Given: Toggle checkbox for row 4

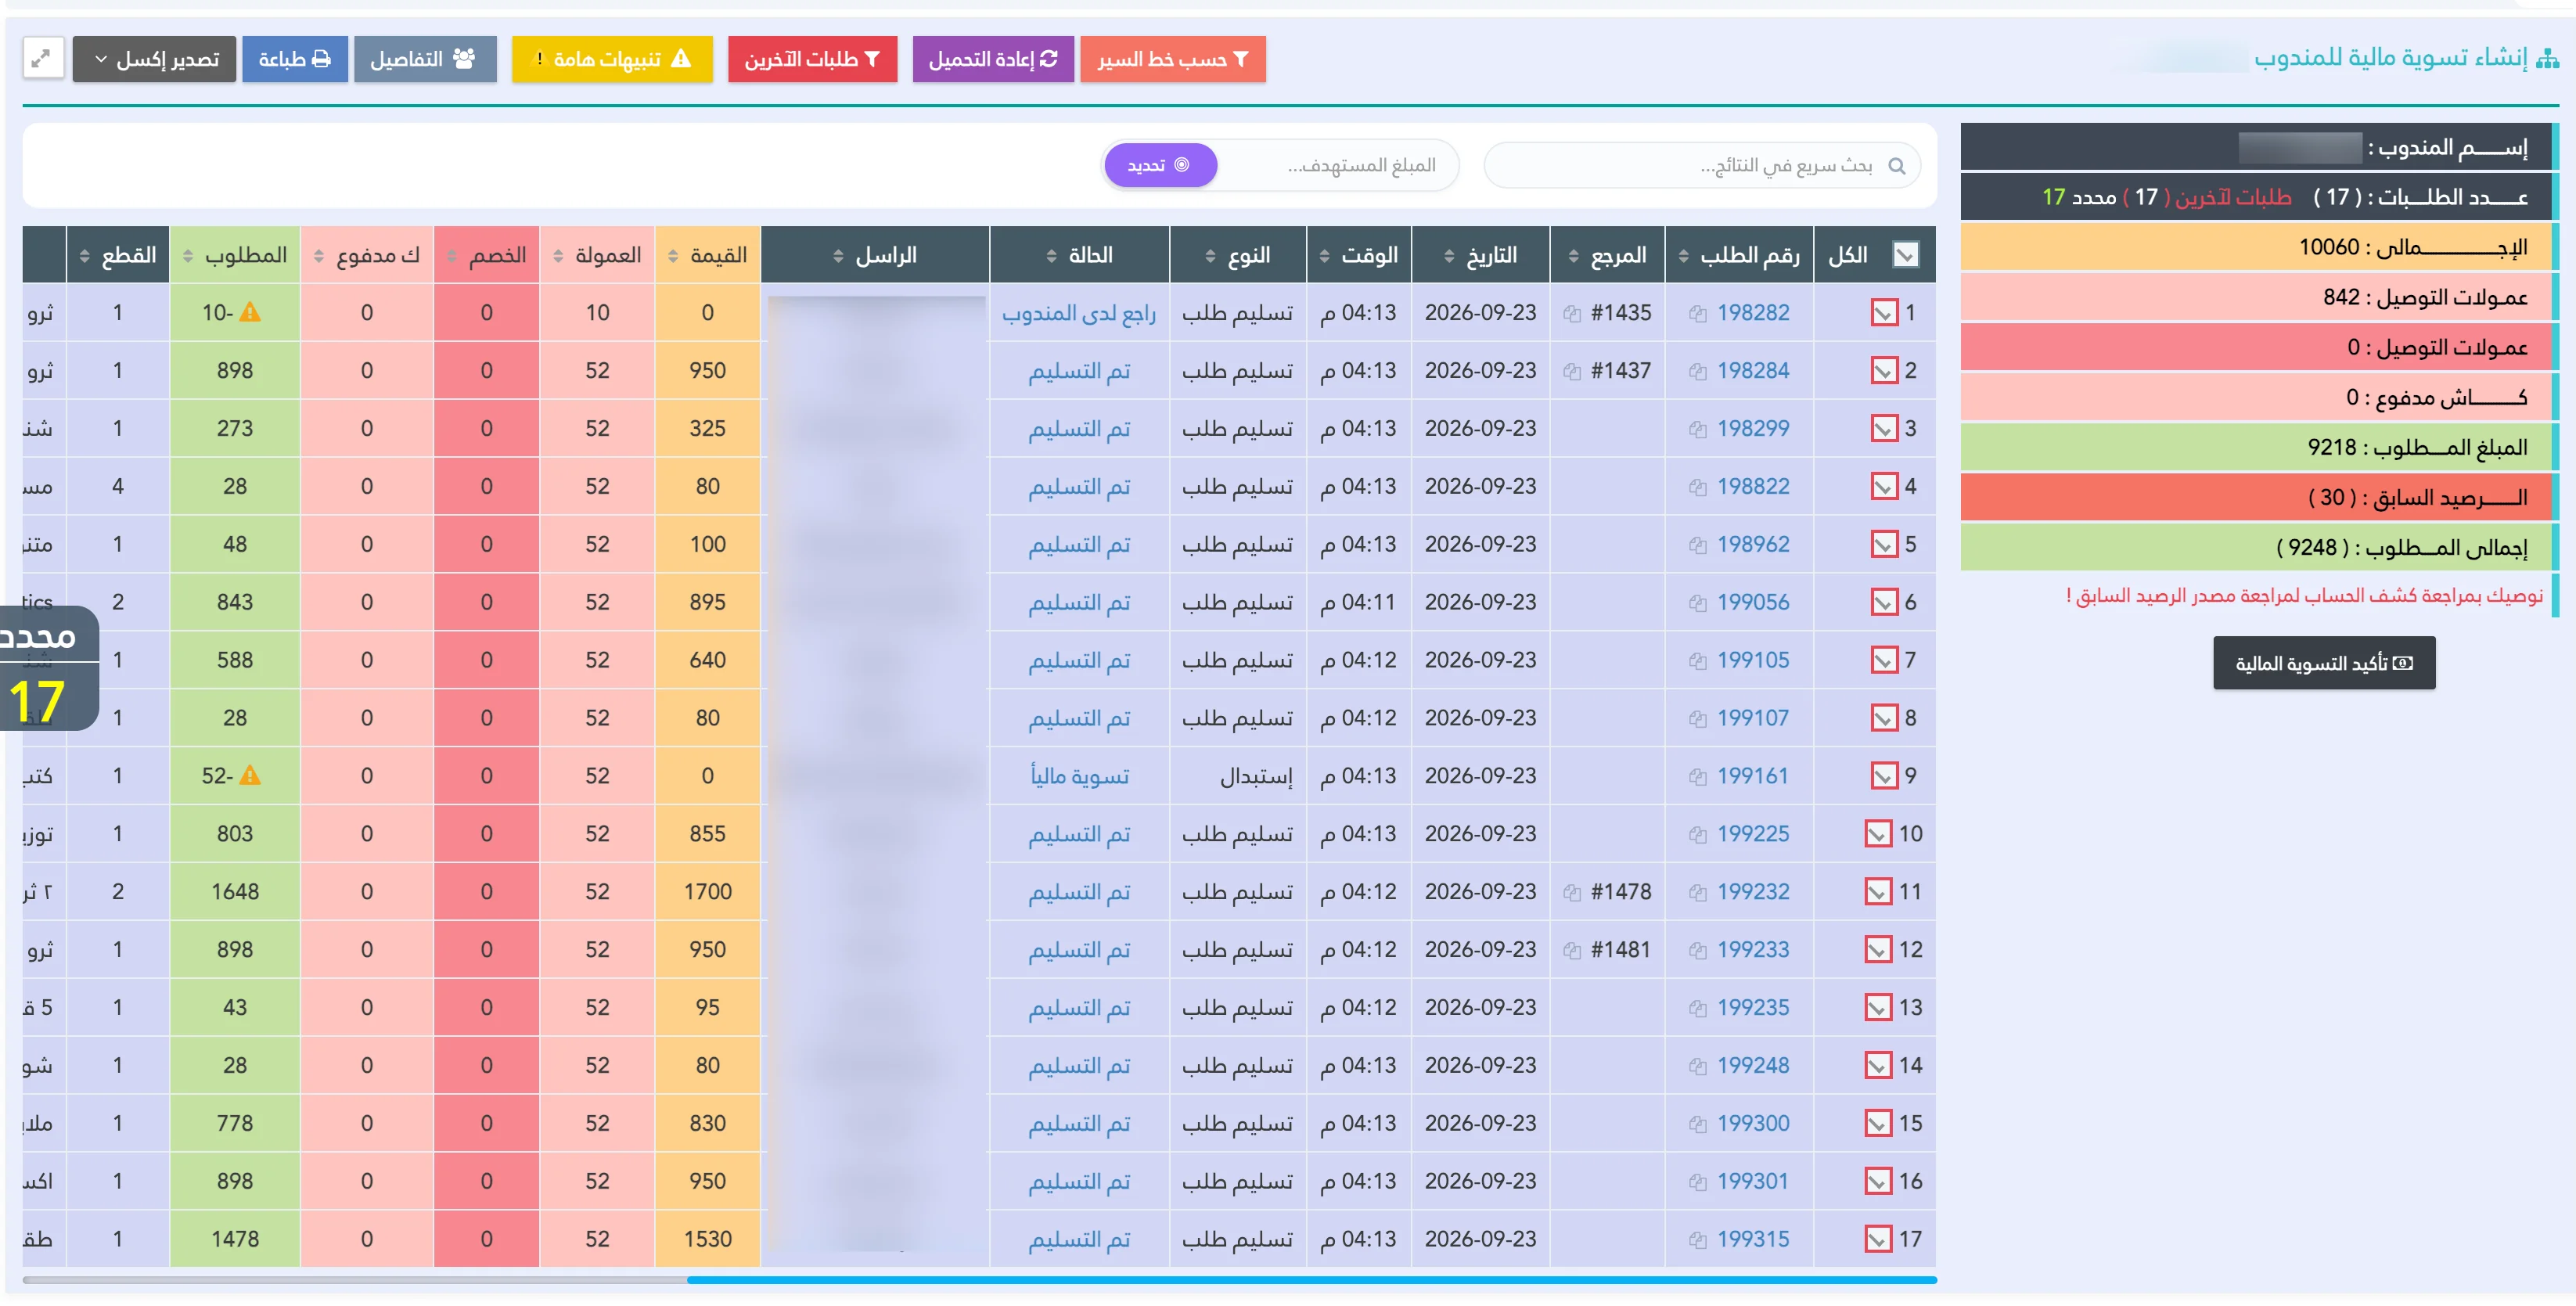Looking at the screenshot, I should [x=1884, y=487].
